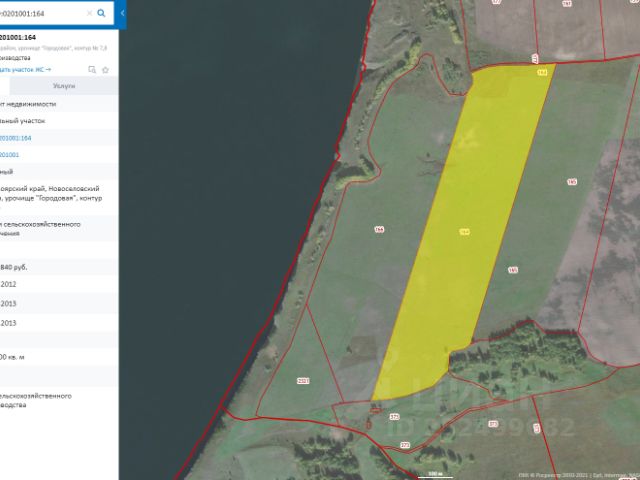Click the 273 road parcel label

pyautogui.click(x=405, y=443)
